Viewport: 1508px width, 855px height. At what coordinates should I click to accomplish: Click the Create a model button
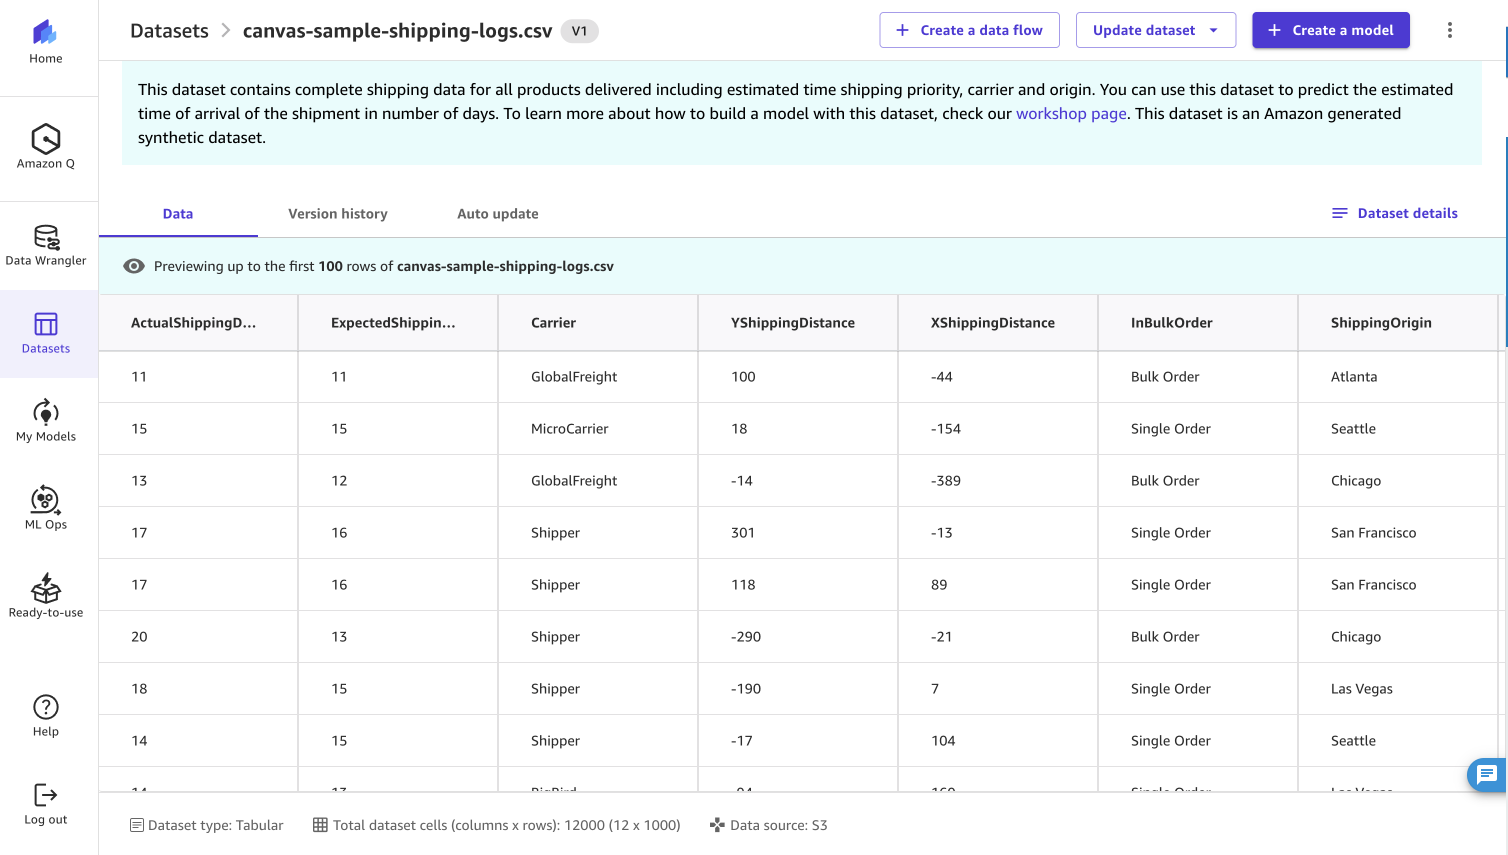tap(1330, 30)
